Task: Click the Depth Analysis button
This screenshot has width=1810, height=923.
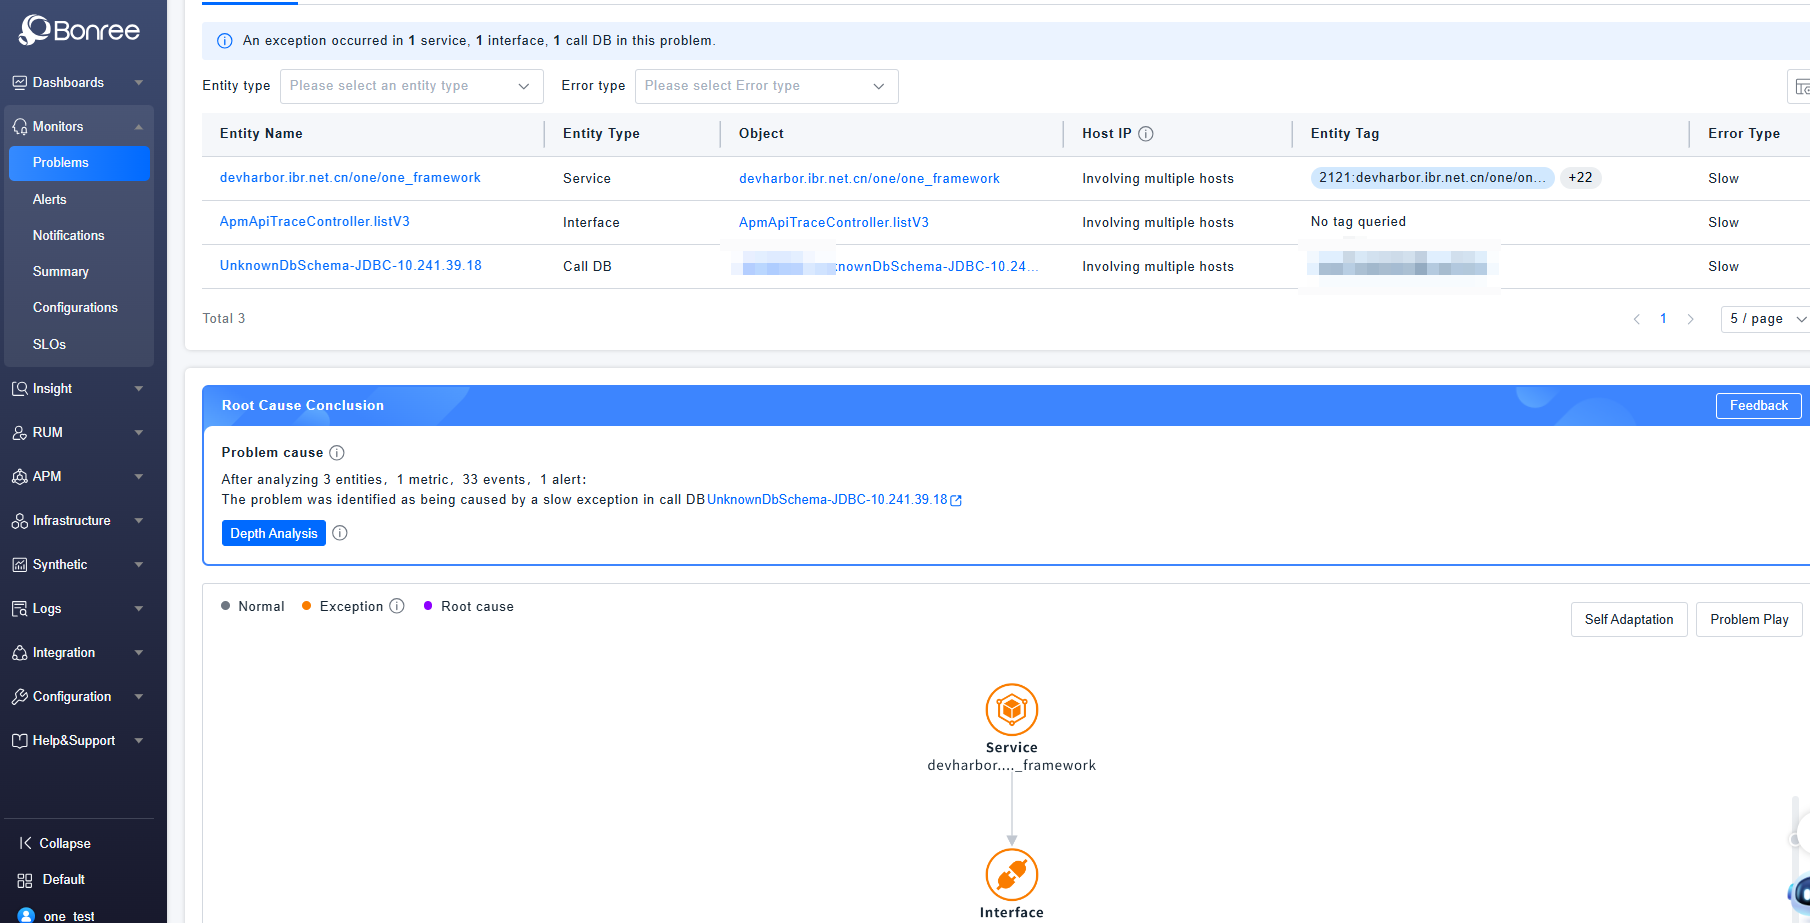Action: click(x=273, y=533)
